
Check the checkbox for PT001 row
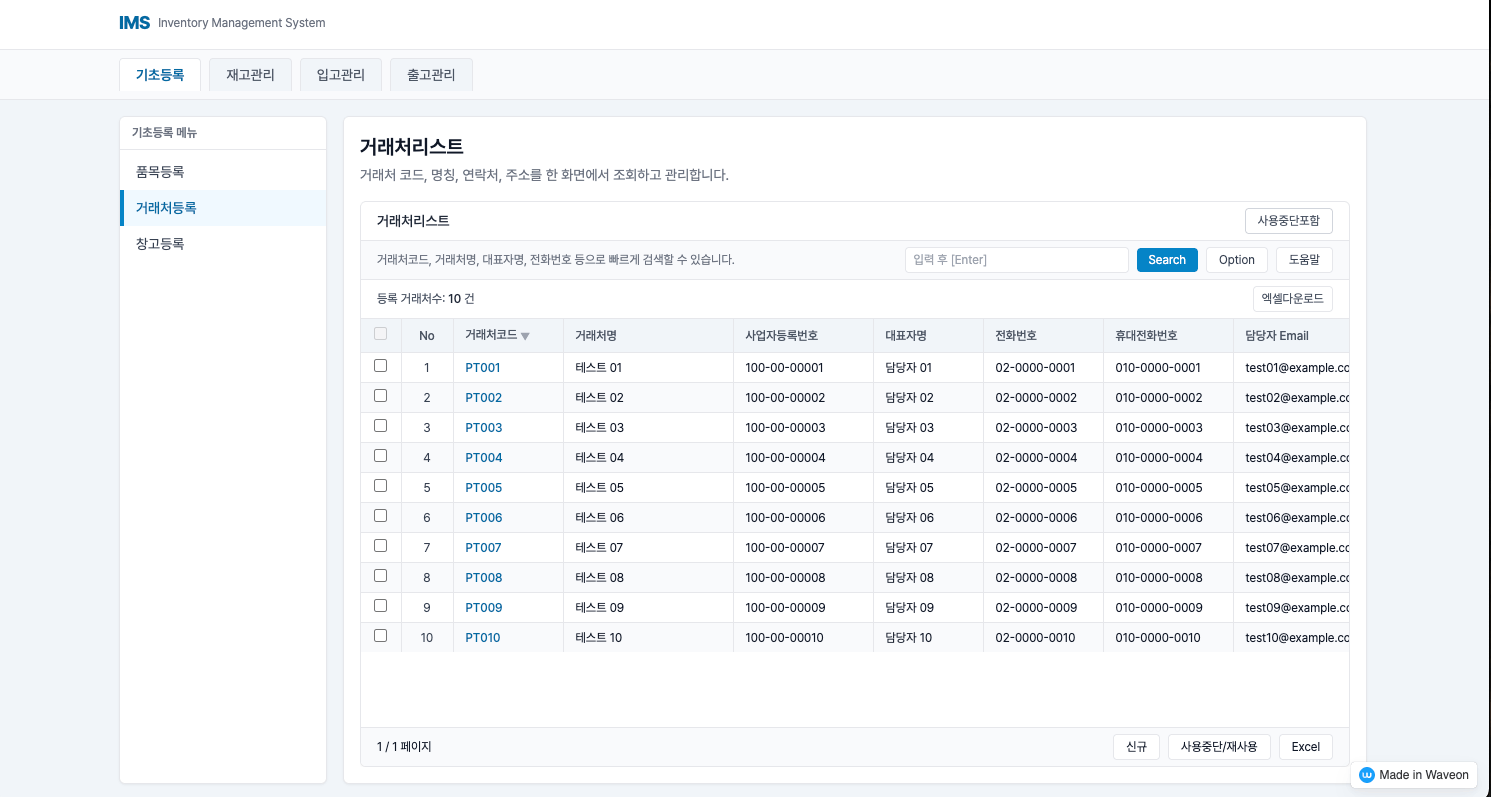pyautogui.click(x=381, y=367)
